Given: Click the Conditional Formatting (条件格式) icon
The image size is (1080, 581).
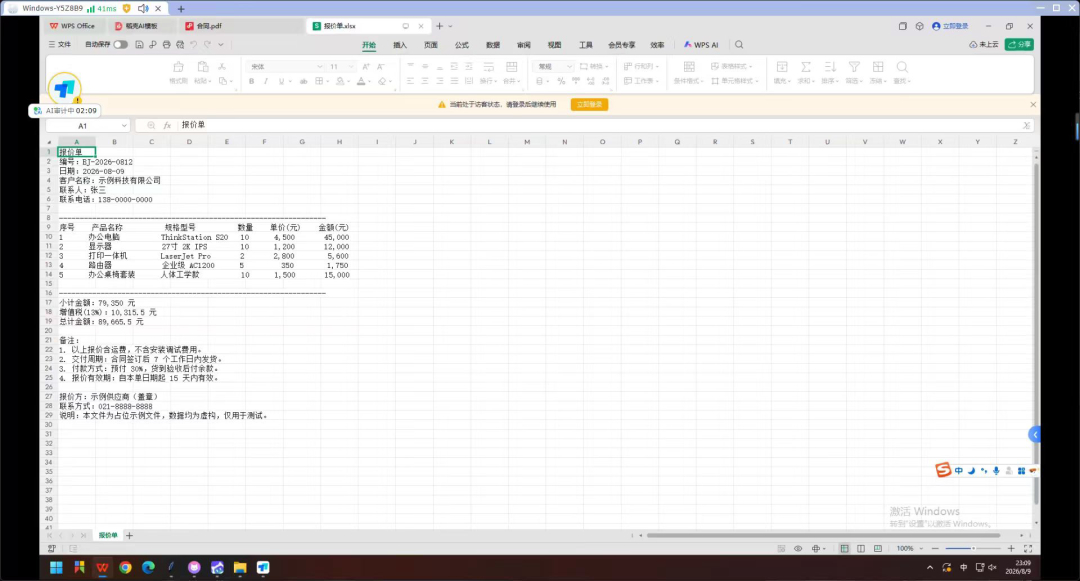Looking at the screenshot, I should [x=689, y=67].
